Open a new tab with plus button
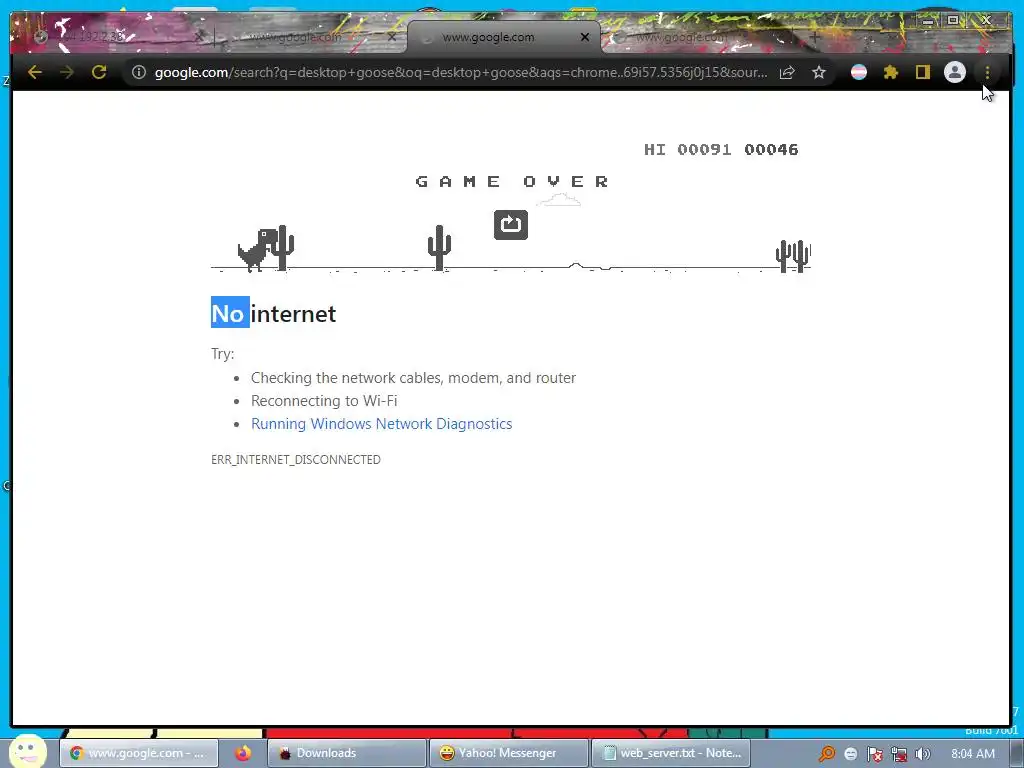The height and width of the screenshot is (768, 1024). coord(814,37)
